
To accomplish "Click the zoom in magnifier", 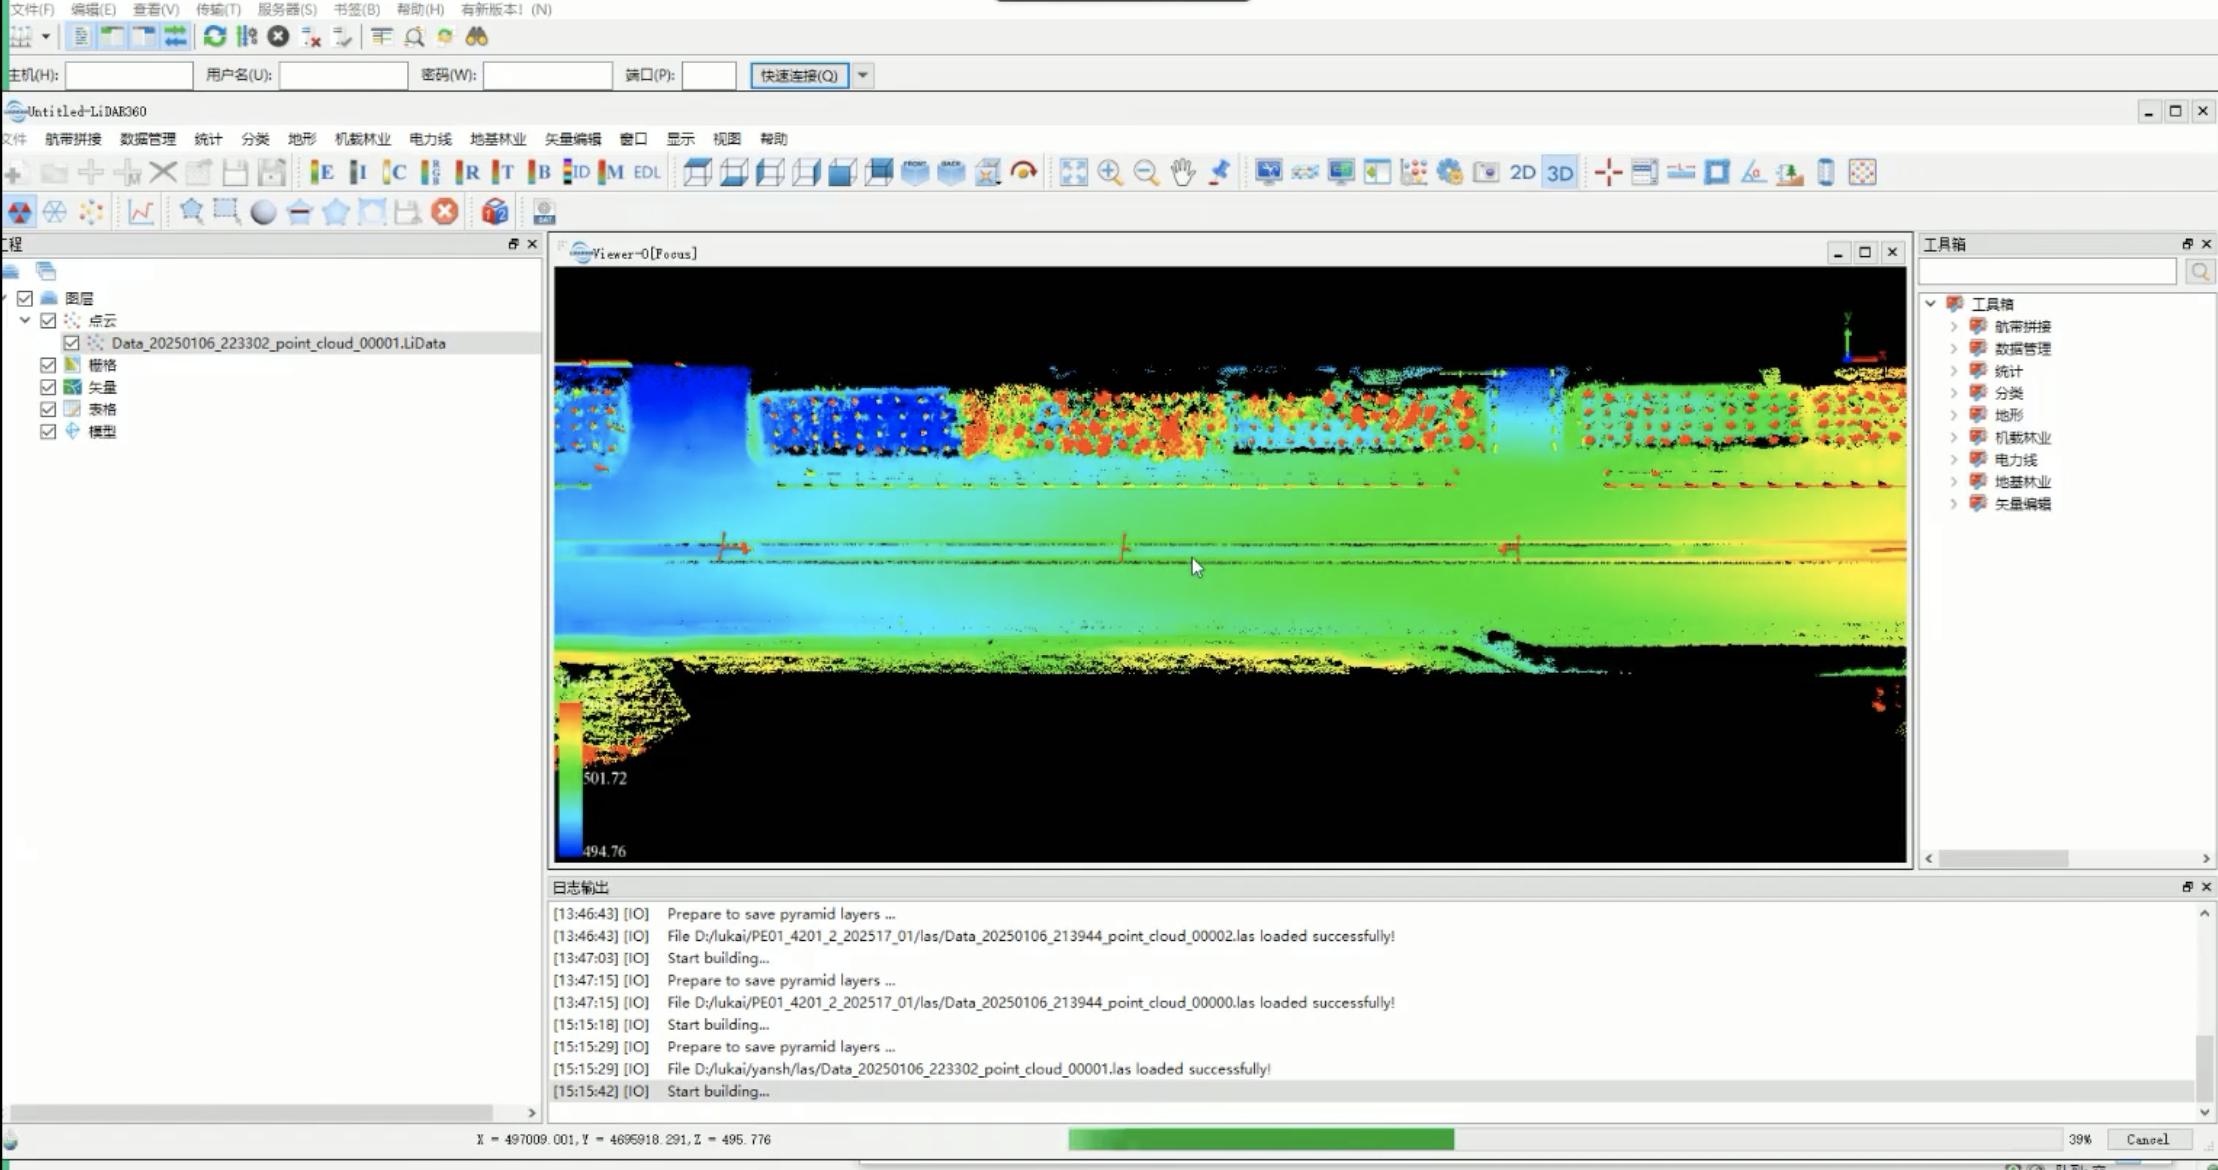I will pyautogui.click(x=1109, y=172).
